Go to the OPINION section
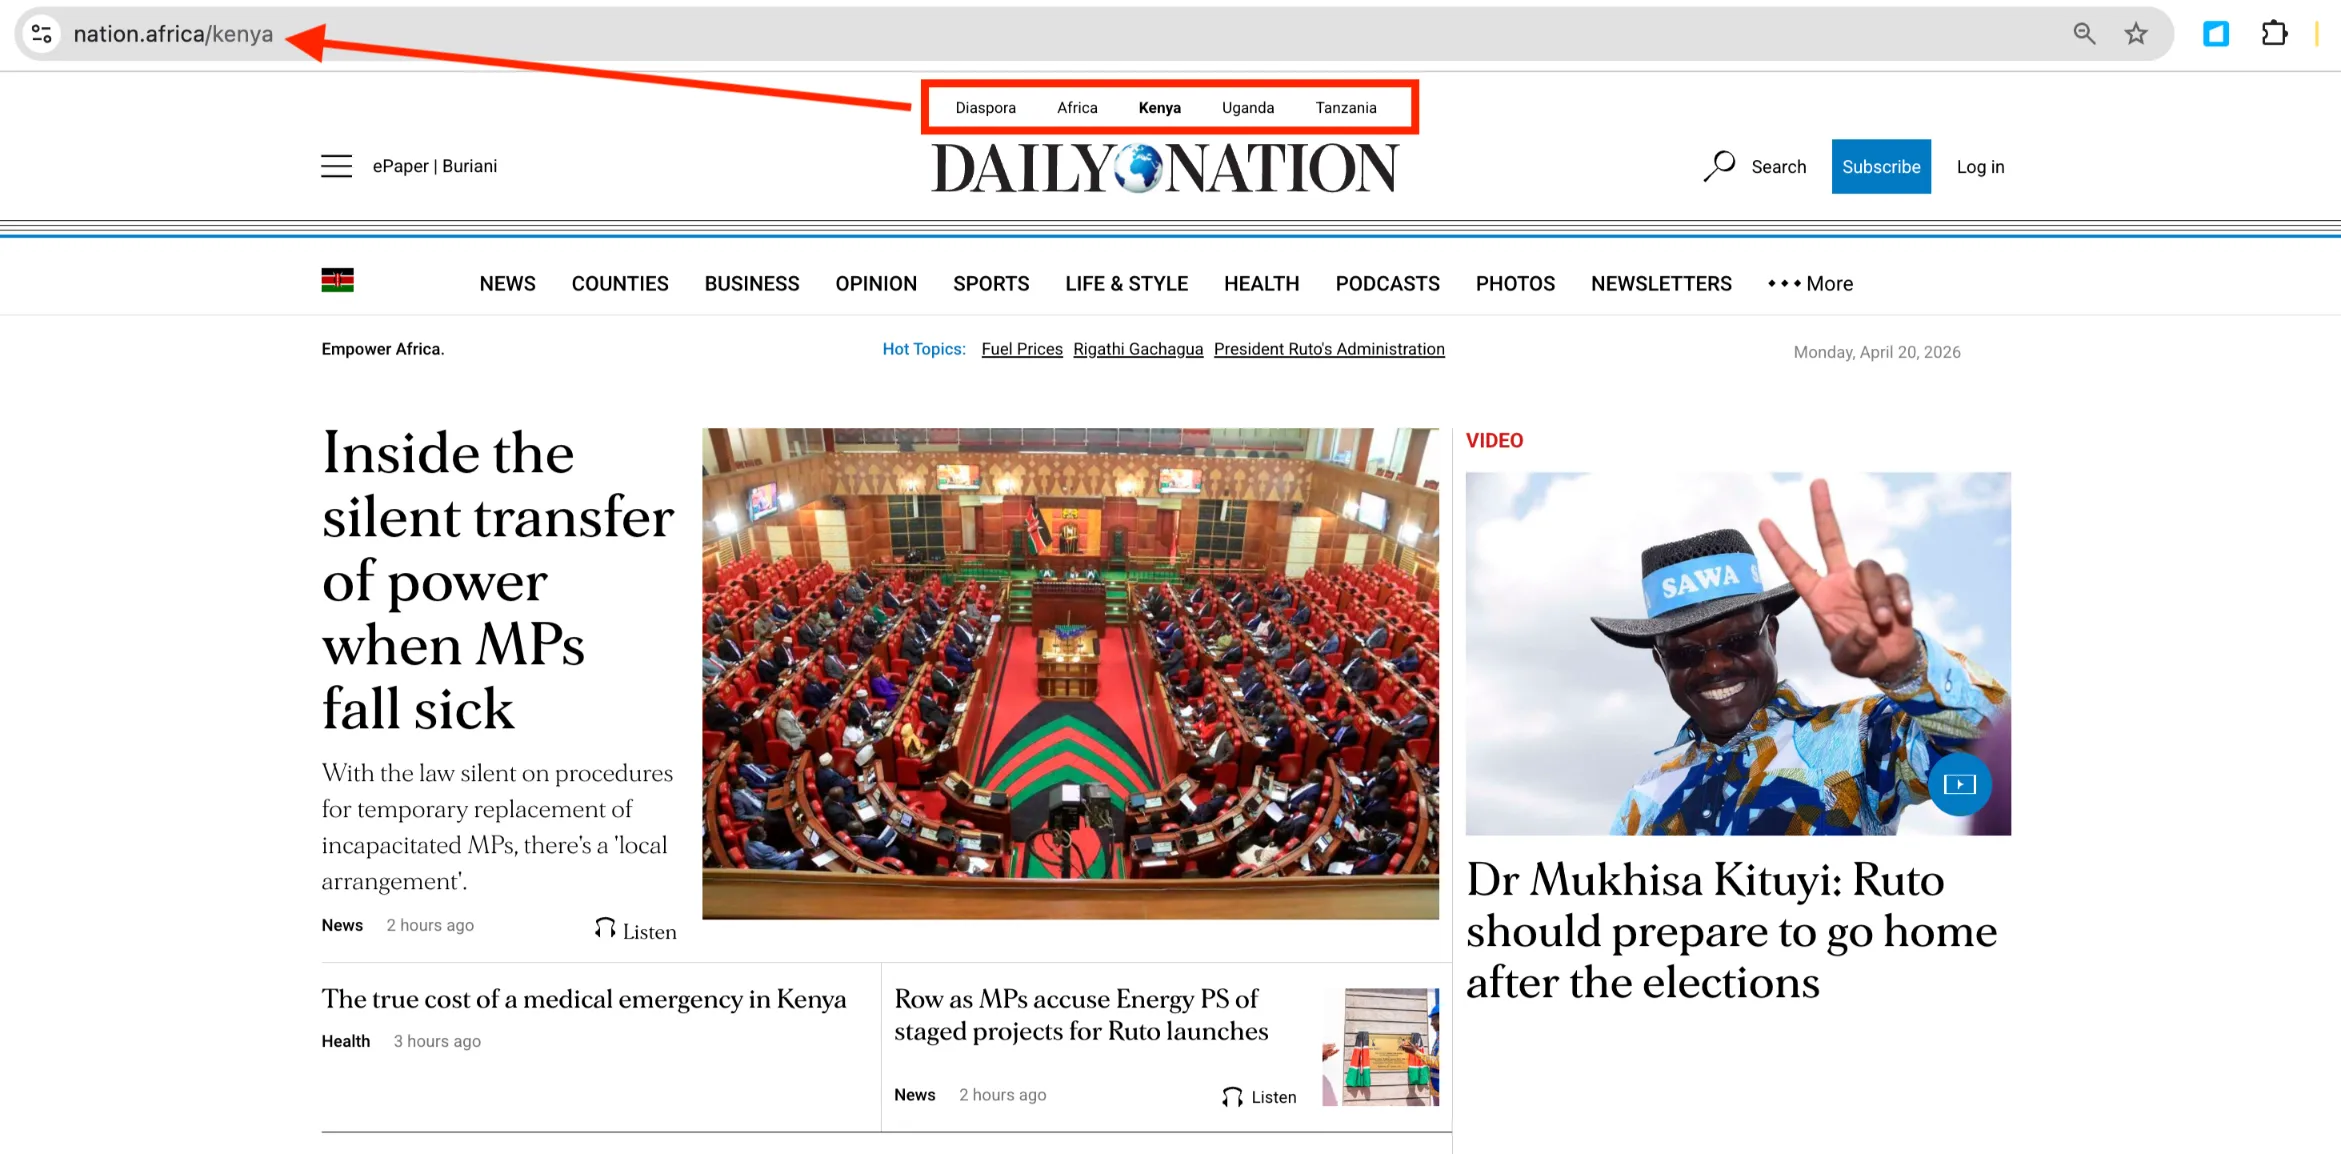Viewport: 2341px width, 1154px height. (876, 284)
